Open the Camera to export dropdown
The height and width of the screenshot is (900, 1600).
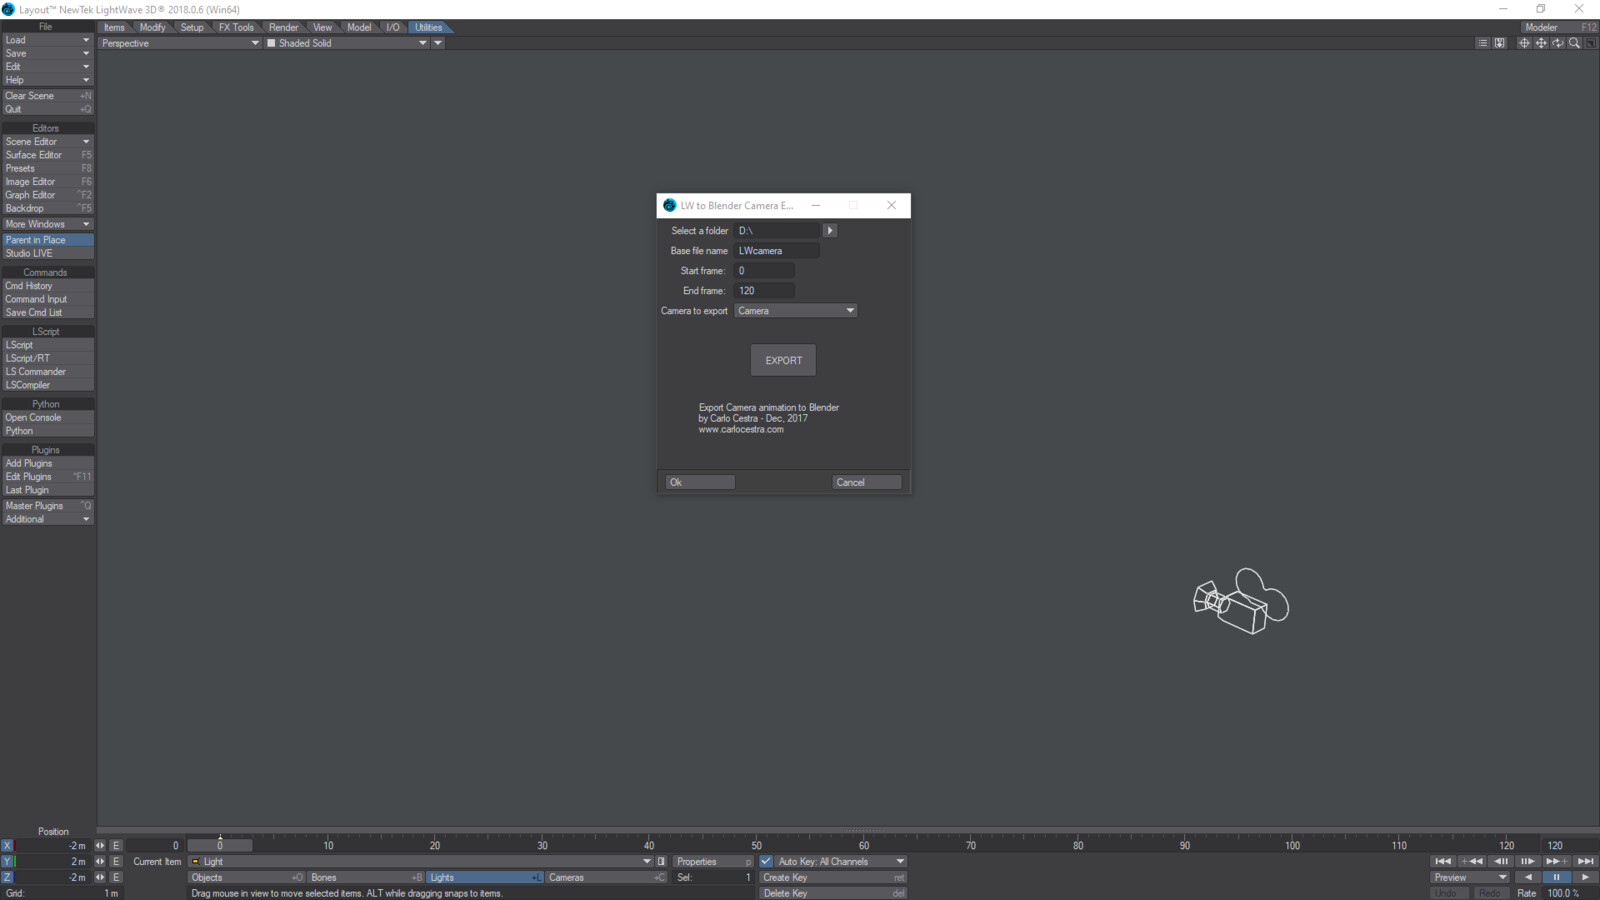(796, 311)
